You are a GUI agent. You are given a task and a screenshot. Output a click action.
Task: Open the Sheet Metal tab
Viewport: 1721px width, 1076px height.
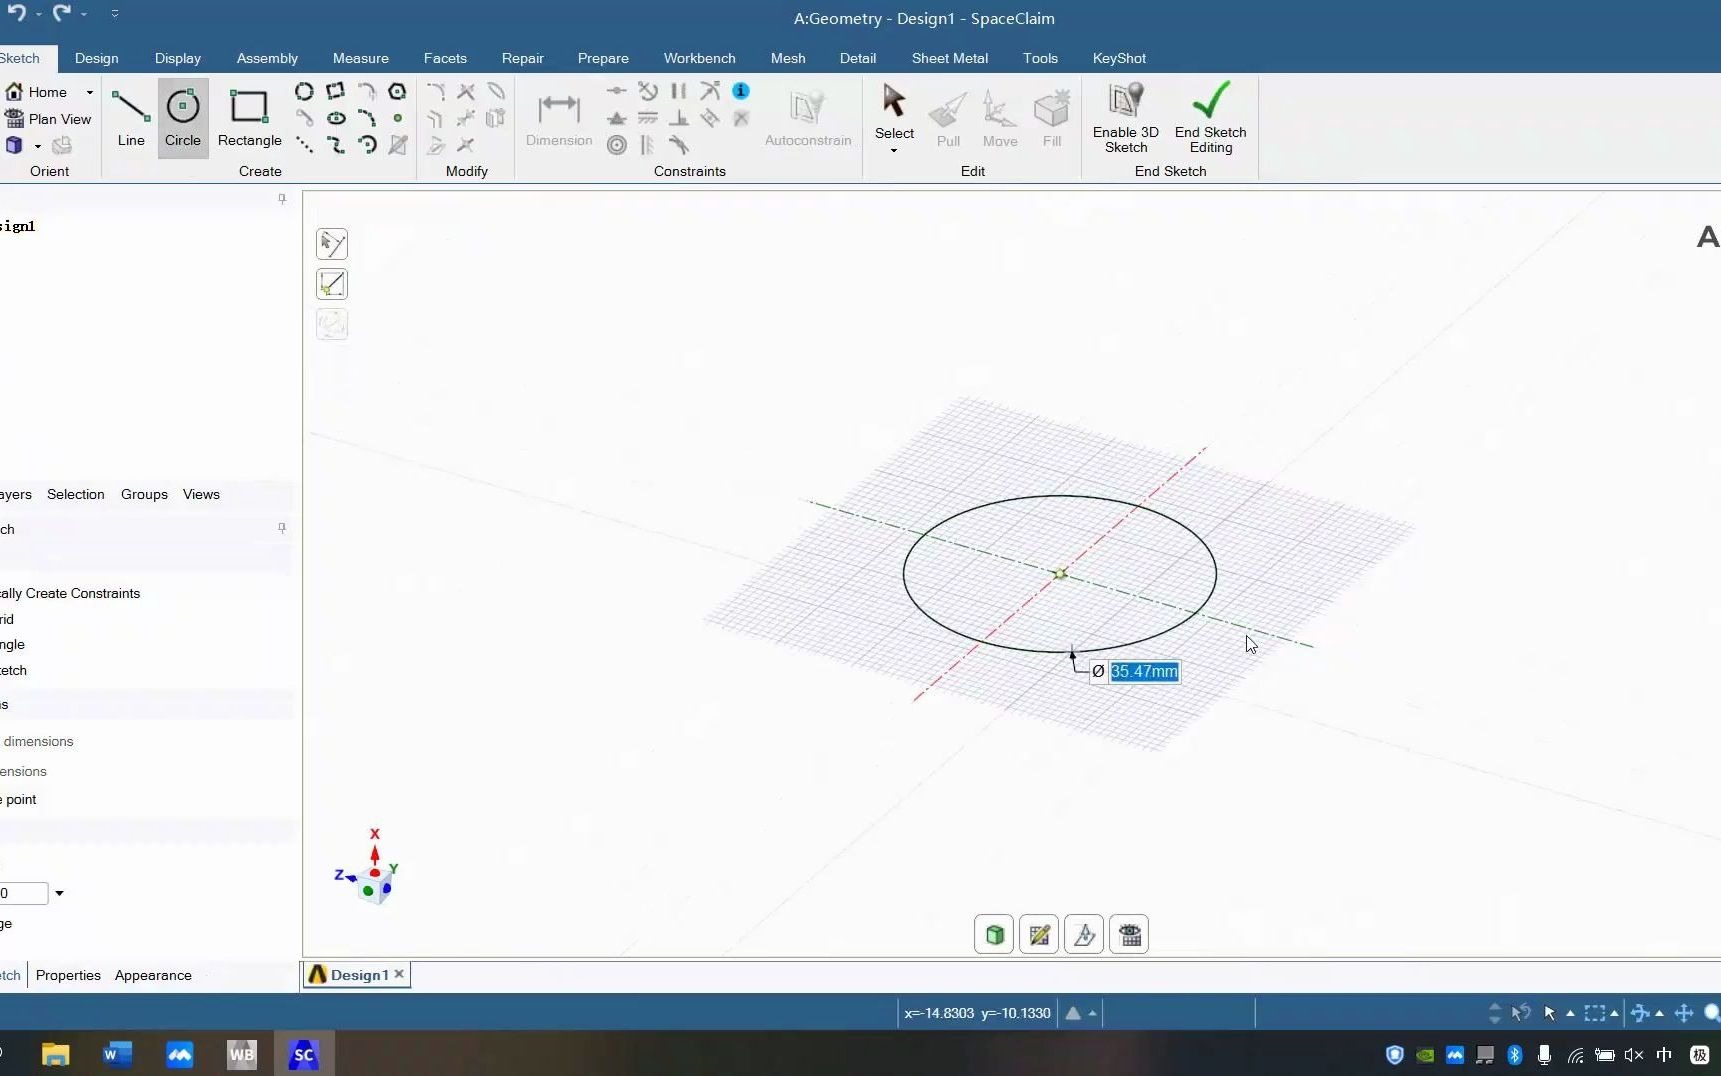click(x=950, y=58)
